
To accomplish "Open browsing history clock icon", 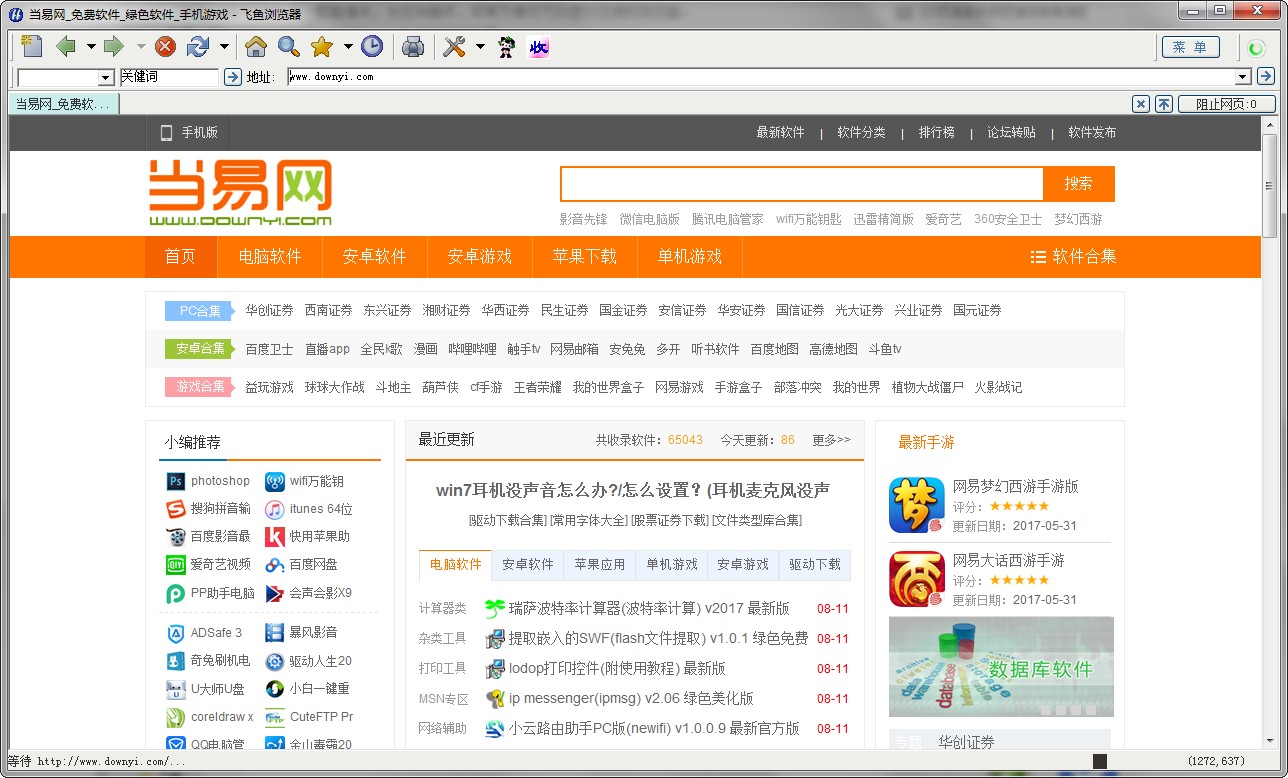I will (x=372, y=47).
